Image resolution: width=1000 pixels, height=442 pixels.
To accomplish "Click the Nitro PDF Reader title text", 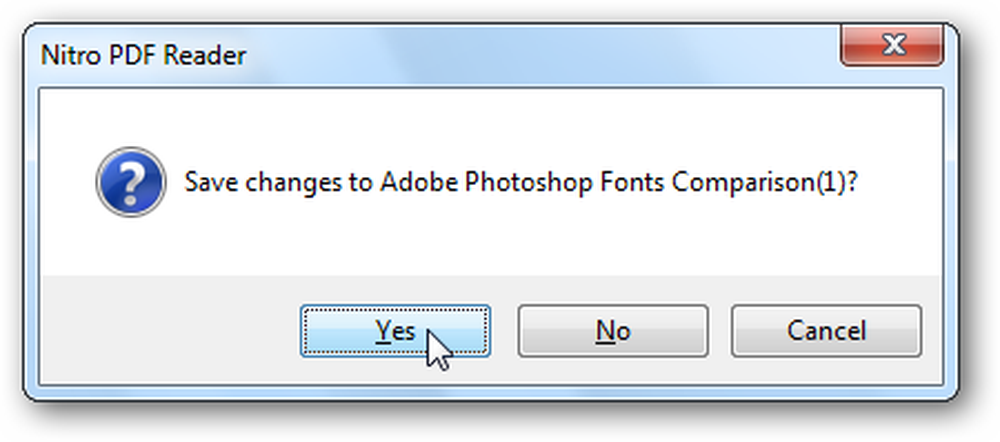I will (143, 55).
